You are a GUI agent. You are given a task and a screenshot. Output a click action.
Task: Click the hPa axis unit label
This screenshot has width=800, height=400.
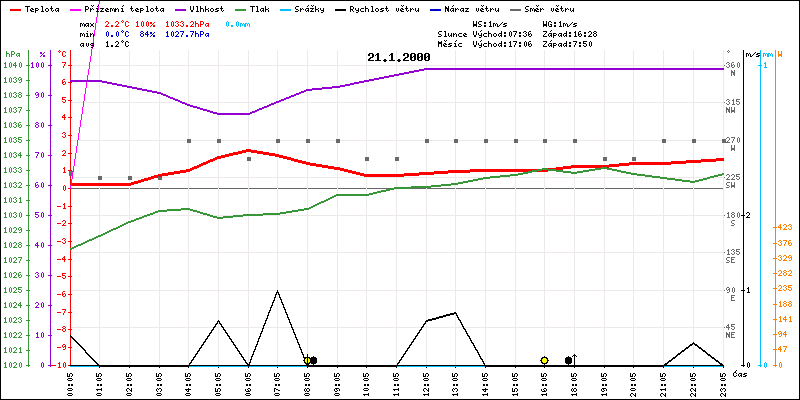[x=11, y=53]
